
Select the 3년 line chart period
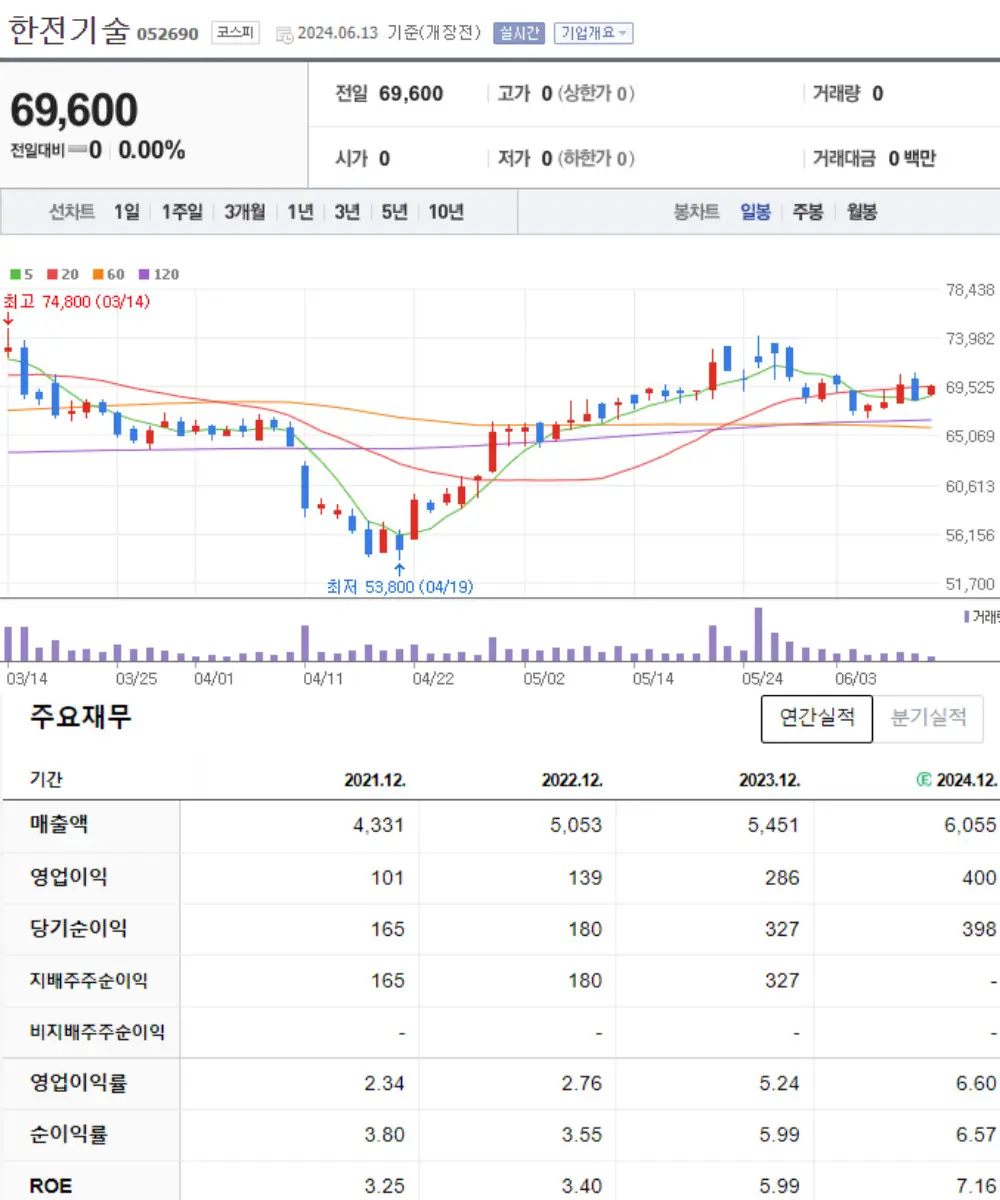pyautogui.click(x=347, y=212)
